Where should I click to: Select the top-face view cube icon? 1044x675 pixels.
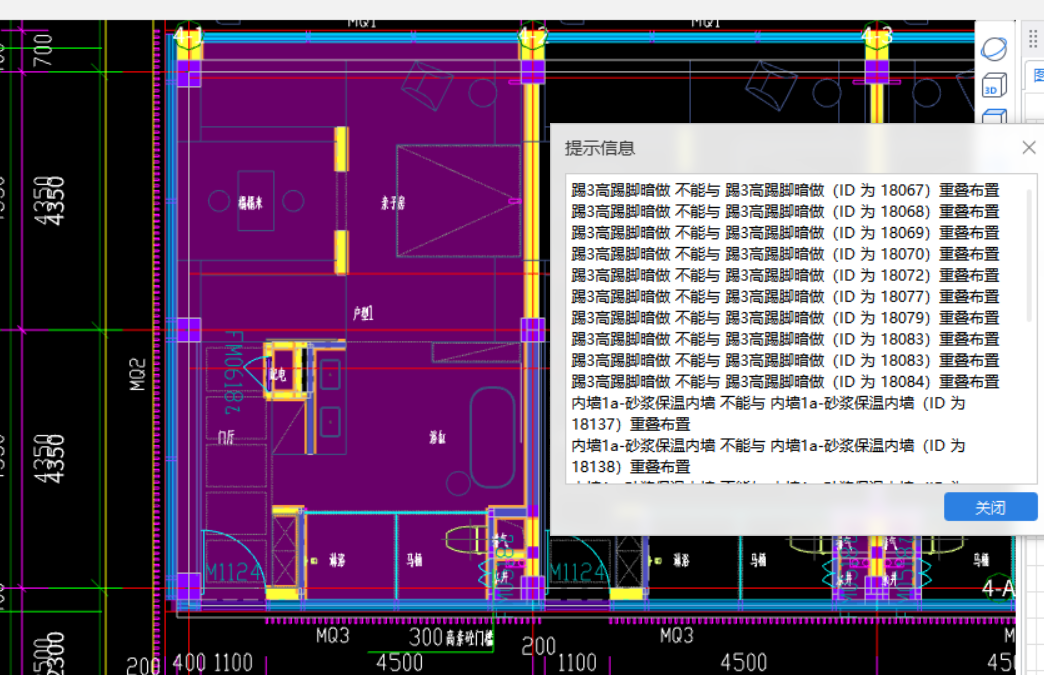click(994, 116)
